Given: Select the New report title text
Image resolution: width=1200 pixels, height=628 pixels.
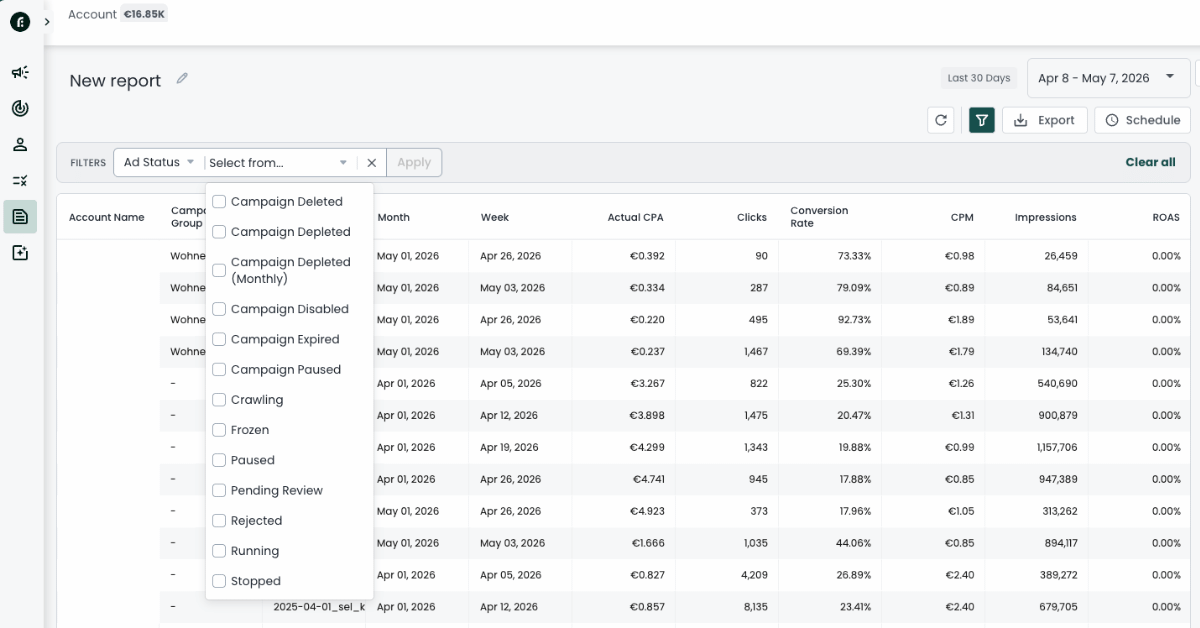Looking at the screenshot, I should (115, 81).
